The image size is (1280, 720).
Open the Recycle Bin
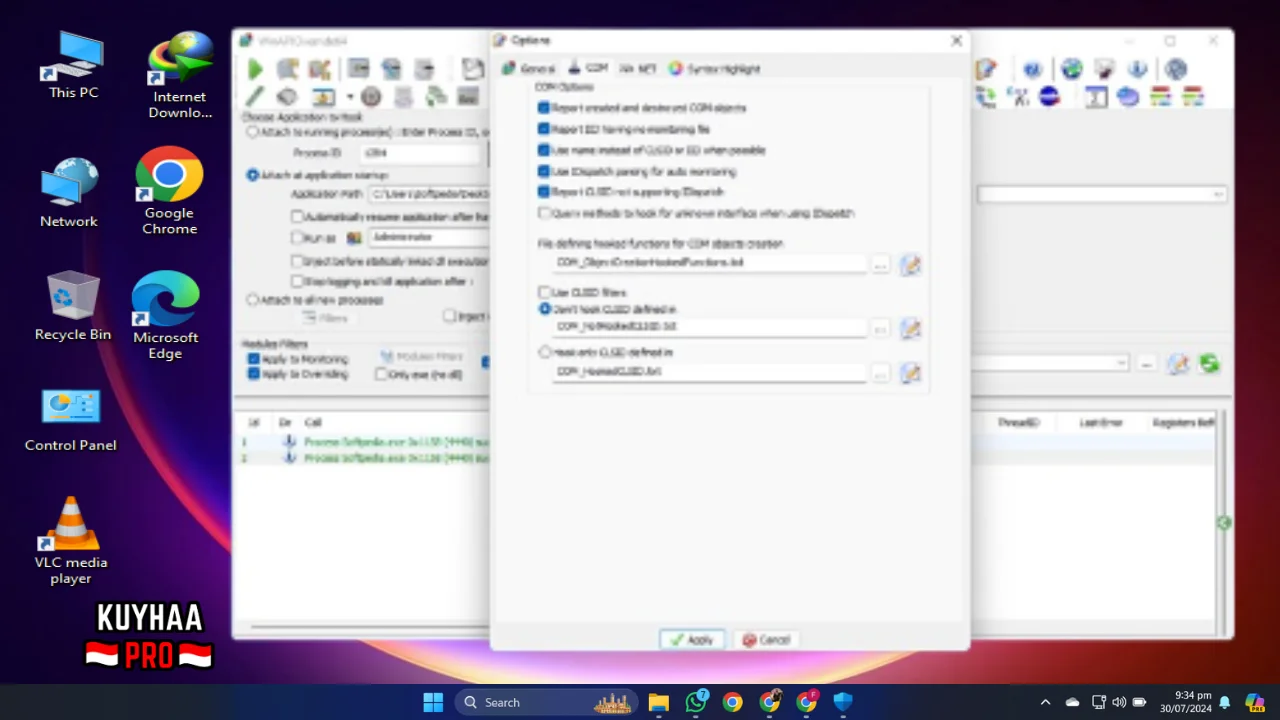pos(72,306)
